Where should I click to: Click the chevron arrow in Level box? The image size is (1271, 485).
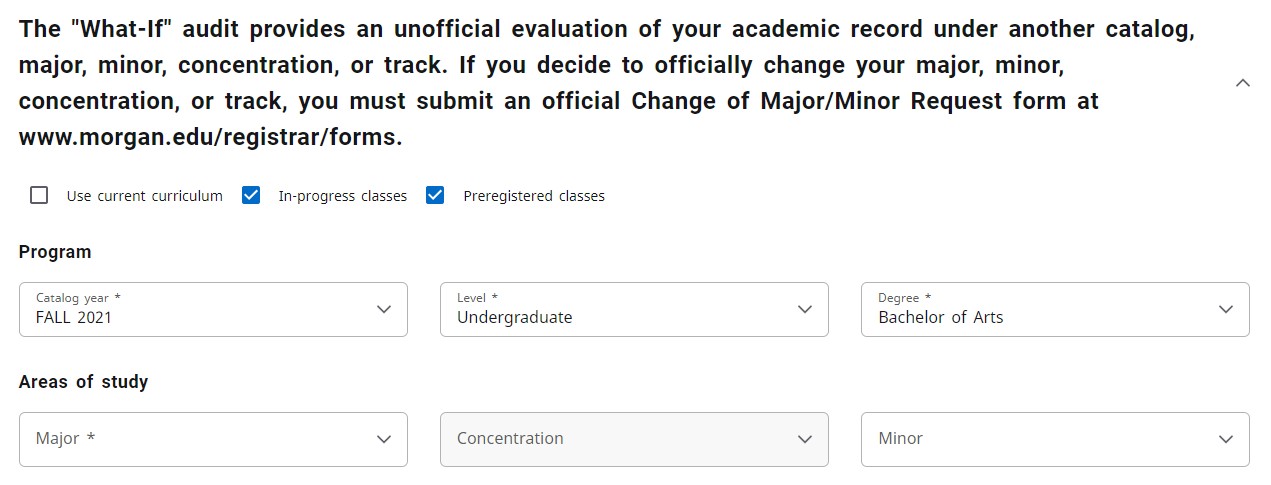805,309
